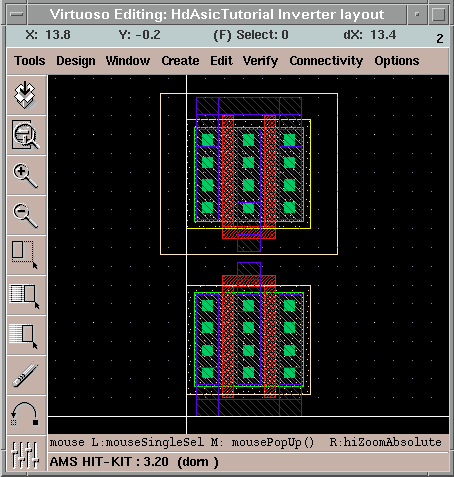Viewport: 454px width, 477px height.
Task: Select the Zoom In magnifier tool
Action: (x=26, y=176)
